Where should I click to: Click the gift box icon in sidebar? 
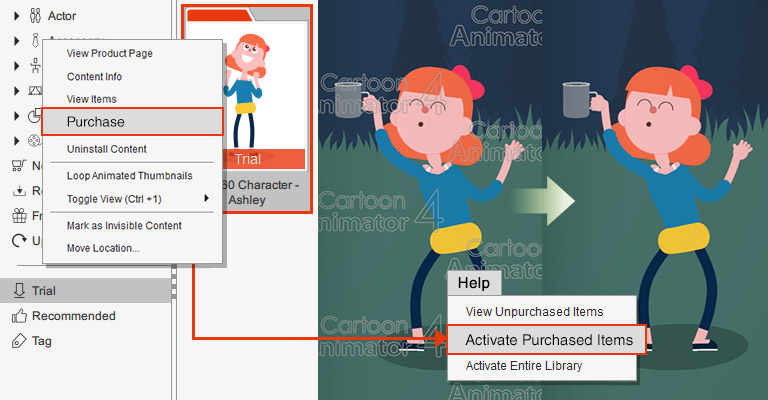pos(18,215)
